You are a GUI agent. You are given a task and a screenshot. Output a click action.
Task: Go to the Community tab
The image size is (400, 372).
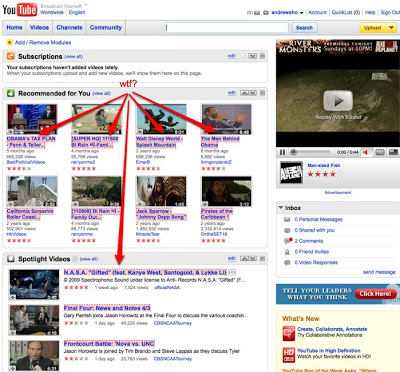106,28
